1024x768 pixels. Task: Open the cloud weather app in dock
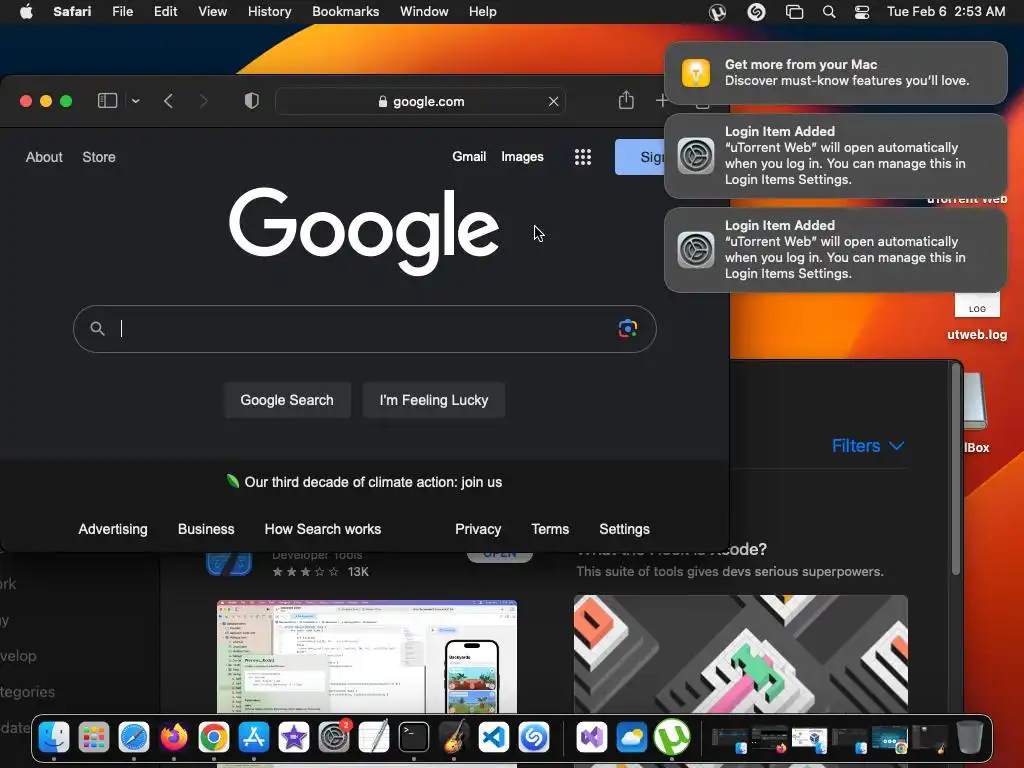click(632, 737)
